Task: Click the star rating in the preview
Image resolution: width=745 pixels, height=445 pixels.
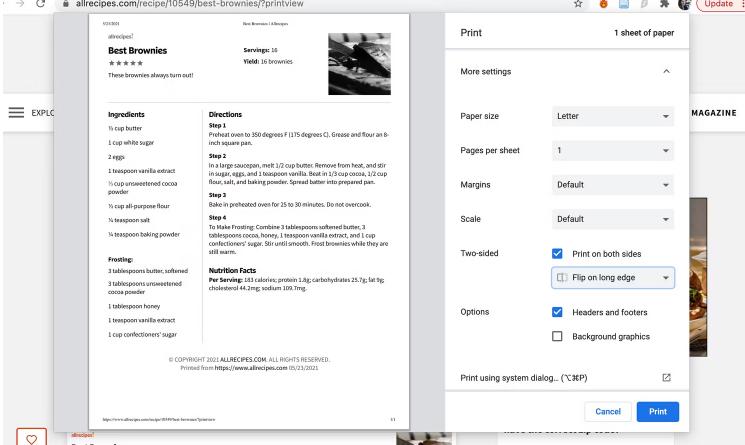Action: (125, 63)
